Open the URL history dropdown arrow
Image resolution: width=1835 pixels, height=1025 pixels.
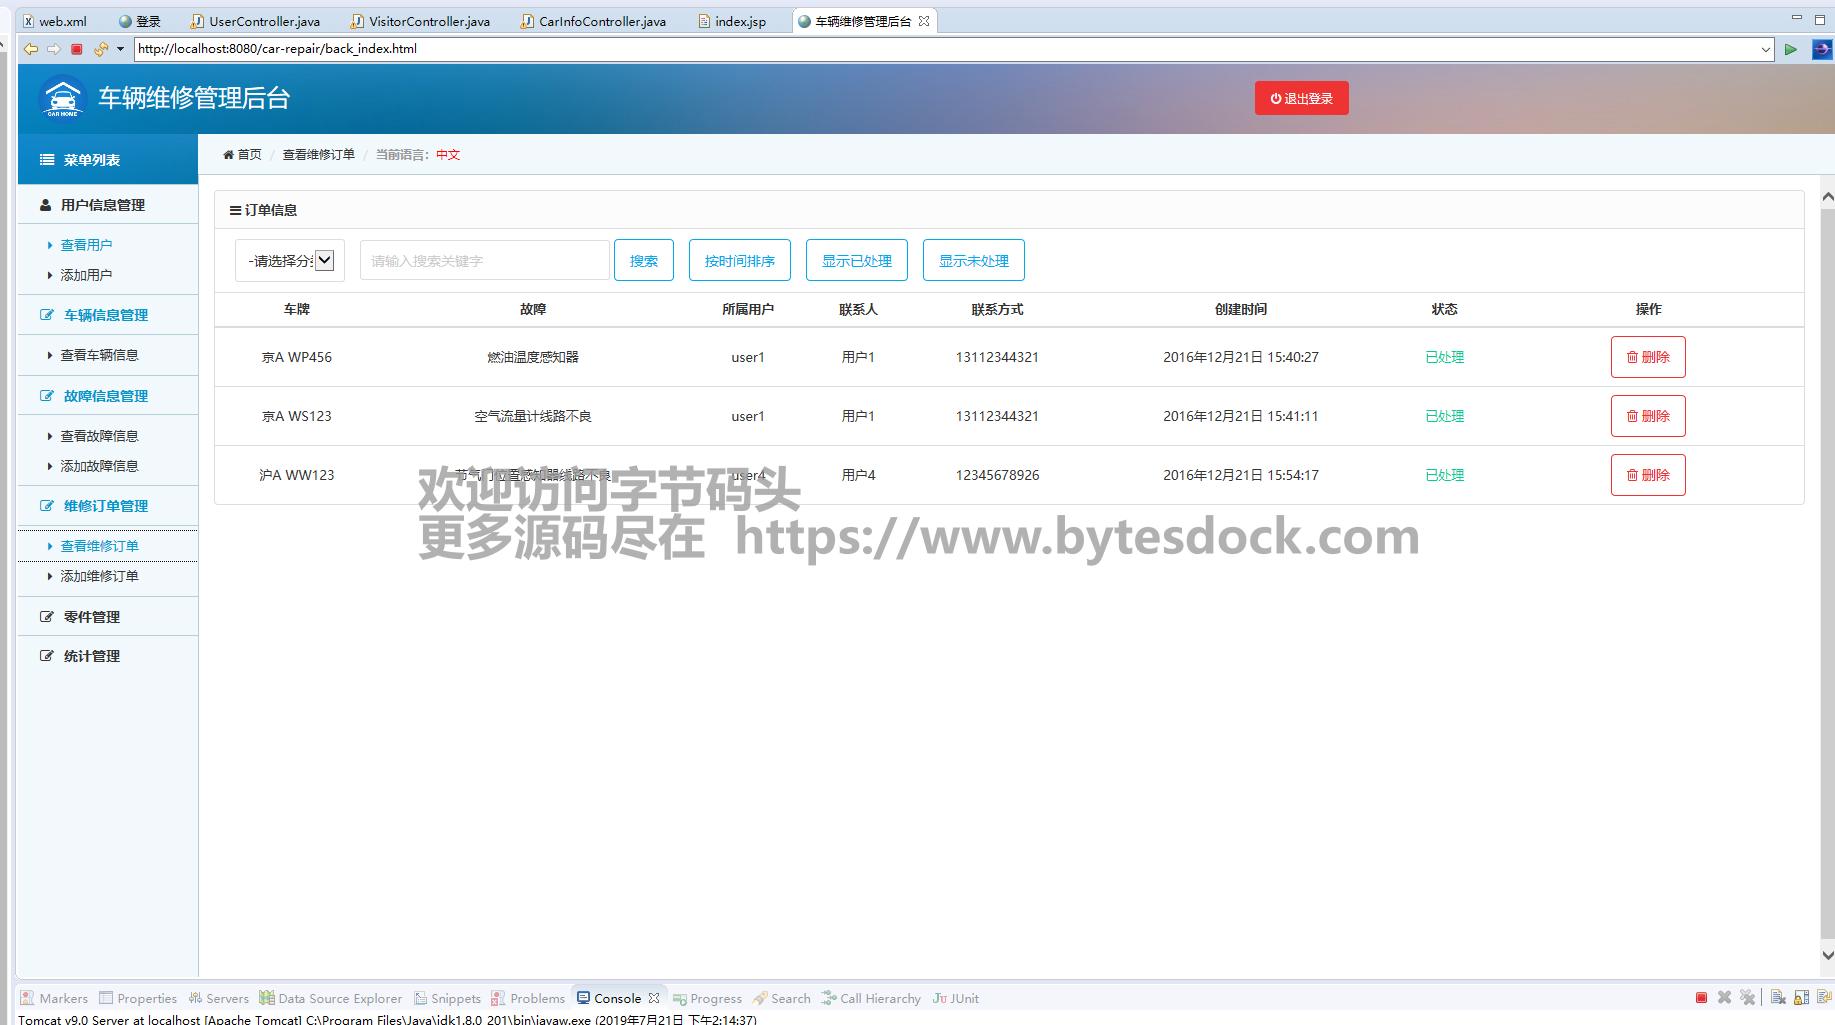point(1765,49)
